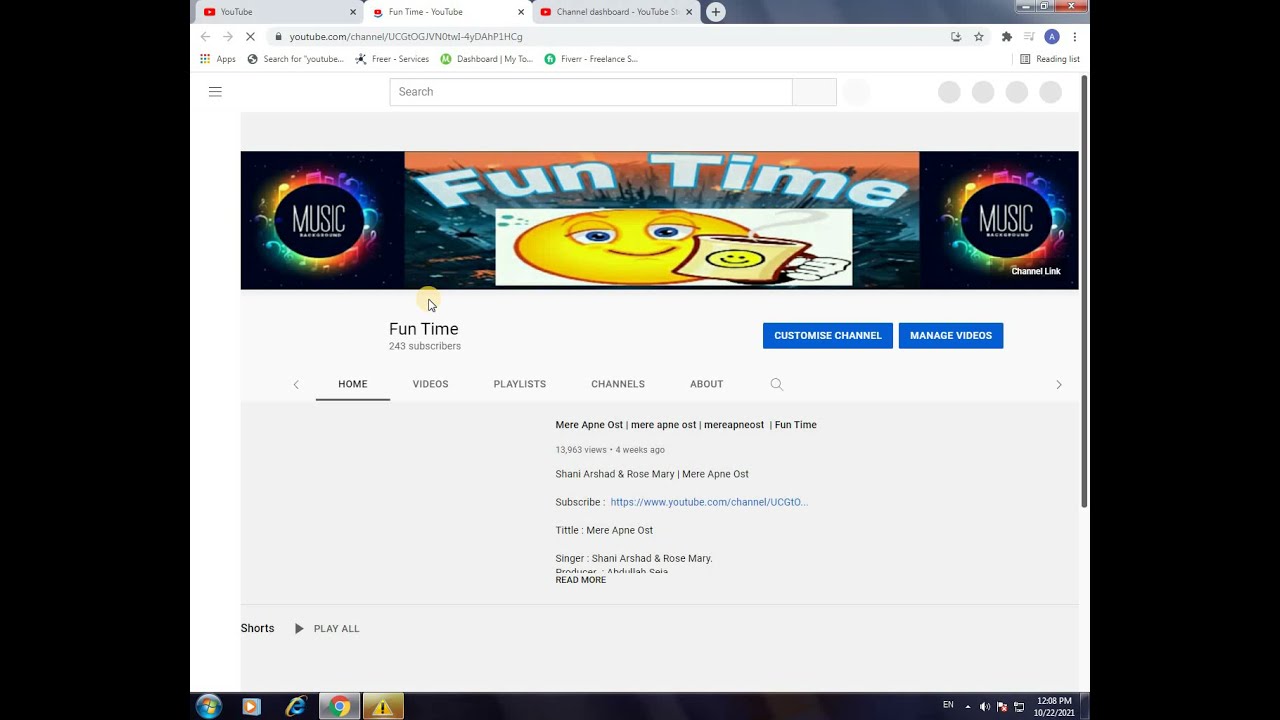Open the channel PLAYLISTS tab
The height and width of the screenshot is (720, 1280).
(520, 384)
